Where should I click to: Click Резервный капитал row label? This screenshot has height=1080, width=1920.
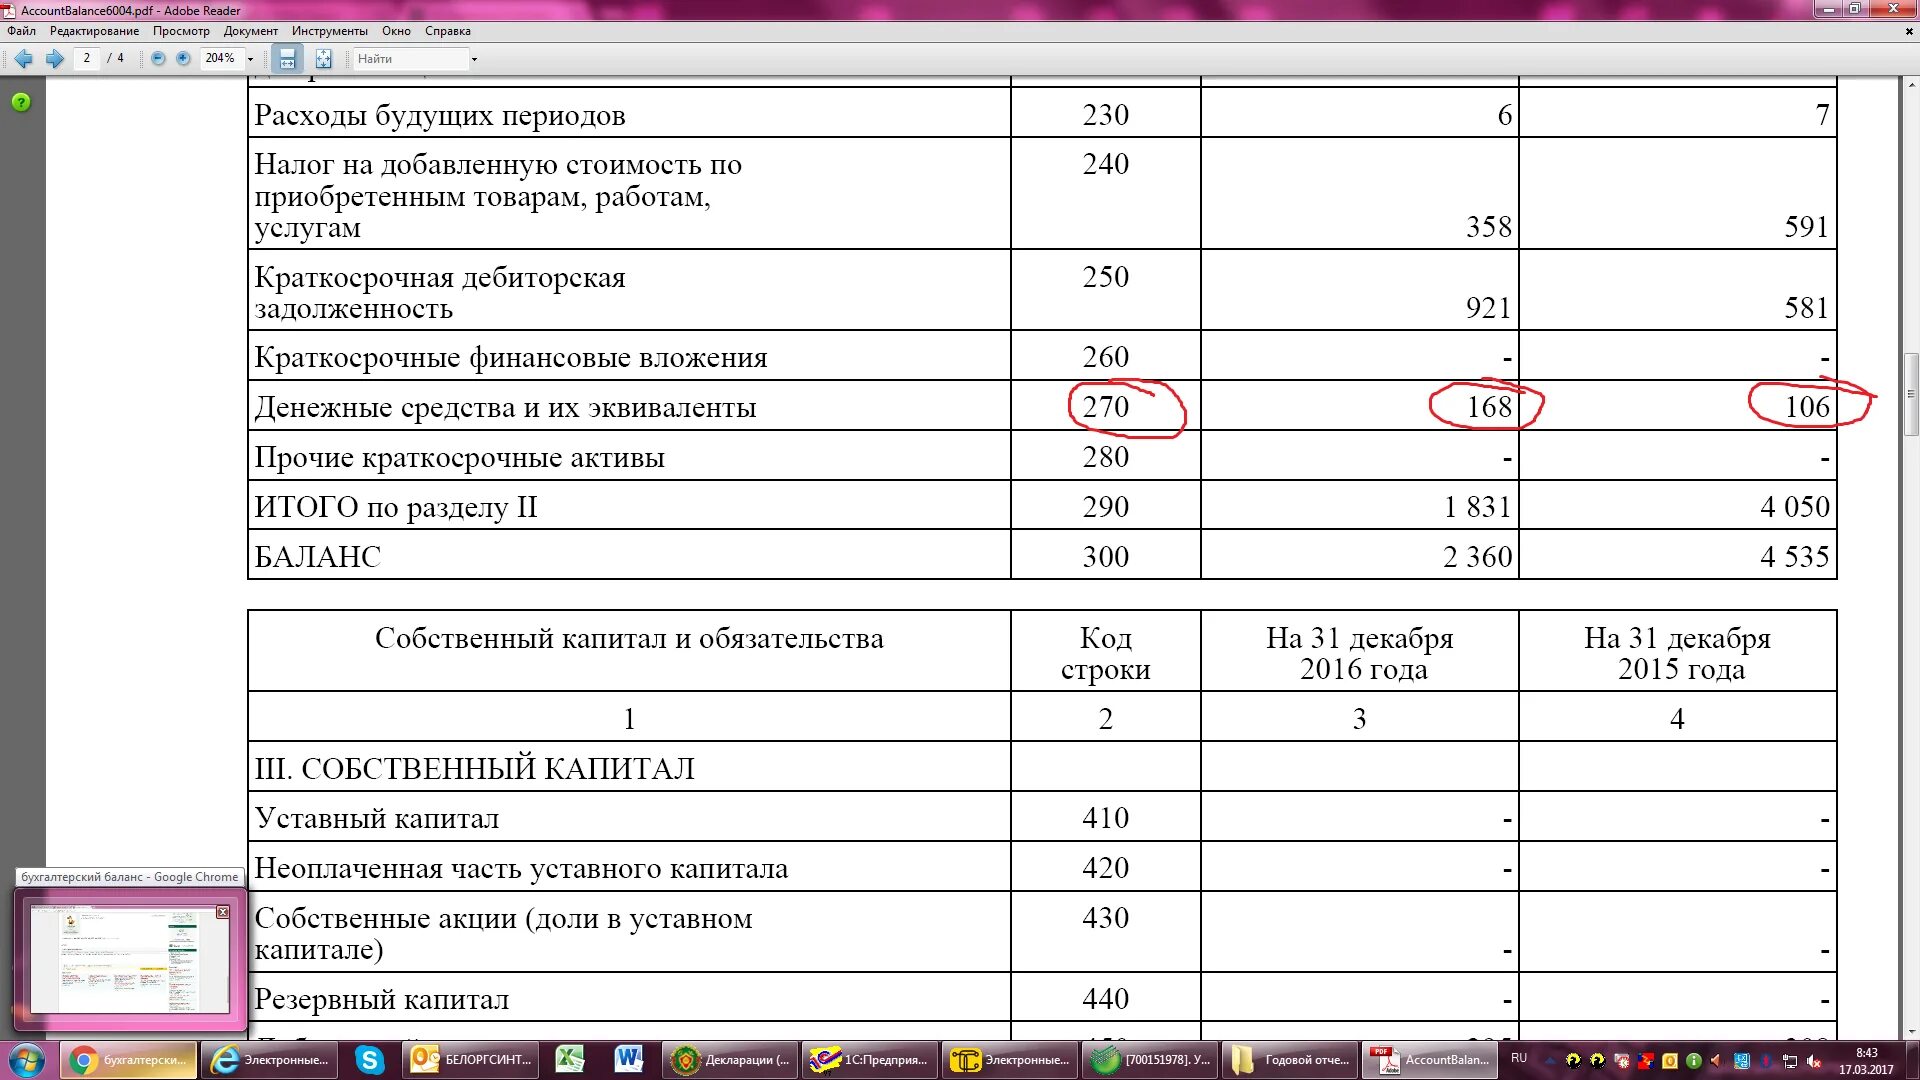381,1000
